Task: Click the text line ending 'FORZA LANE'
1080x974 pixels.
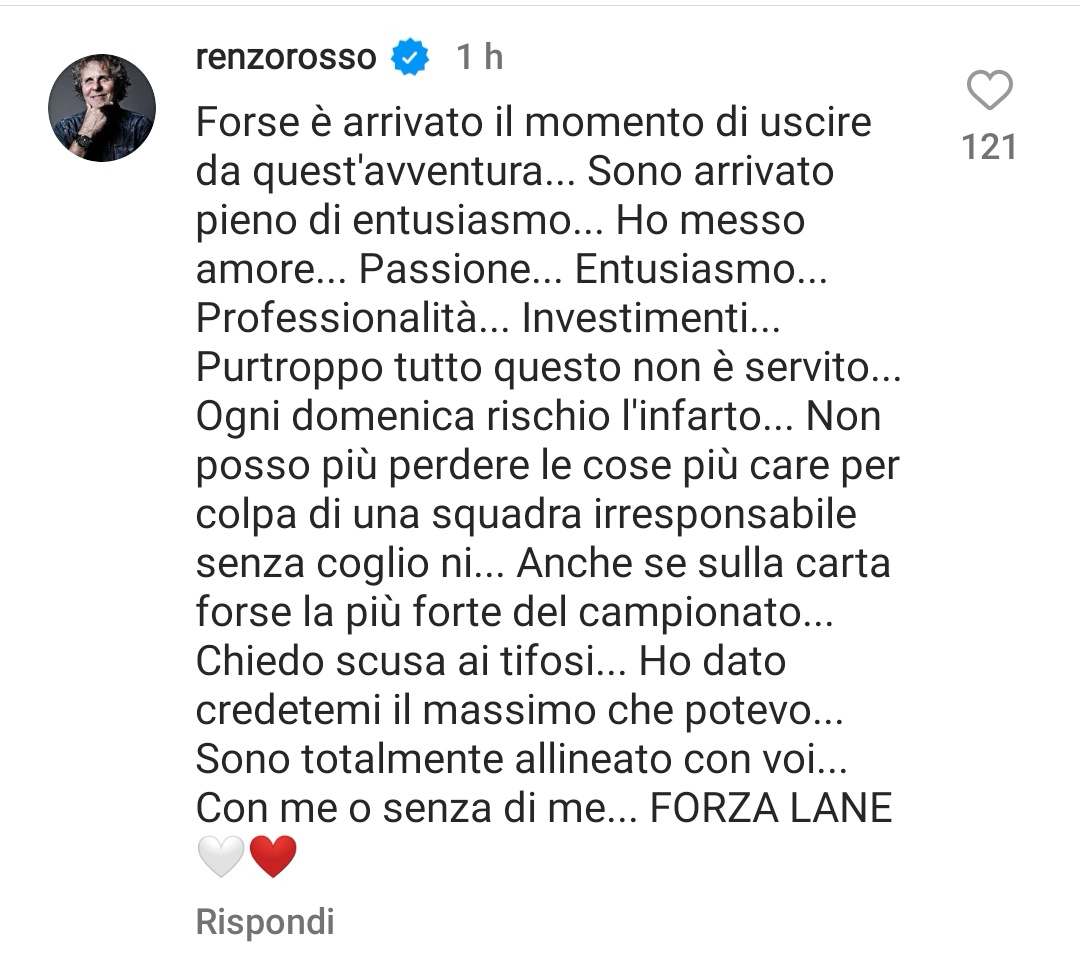Action: coord(544,808)
